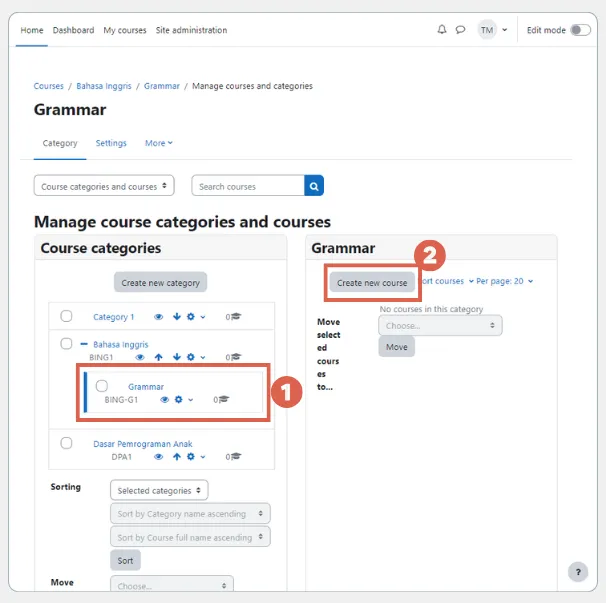Viewport: 606px width, 603px height.
Task: Open the Grammar breadcrumb link
Action: (x=162, y=86)
